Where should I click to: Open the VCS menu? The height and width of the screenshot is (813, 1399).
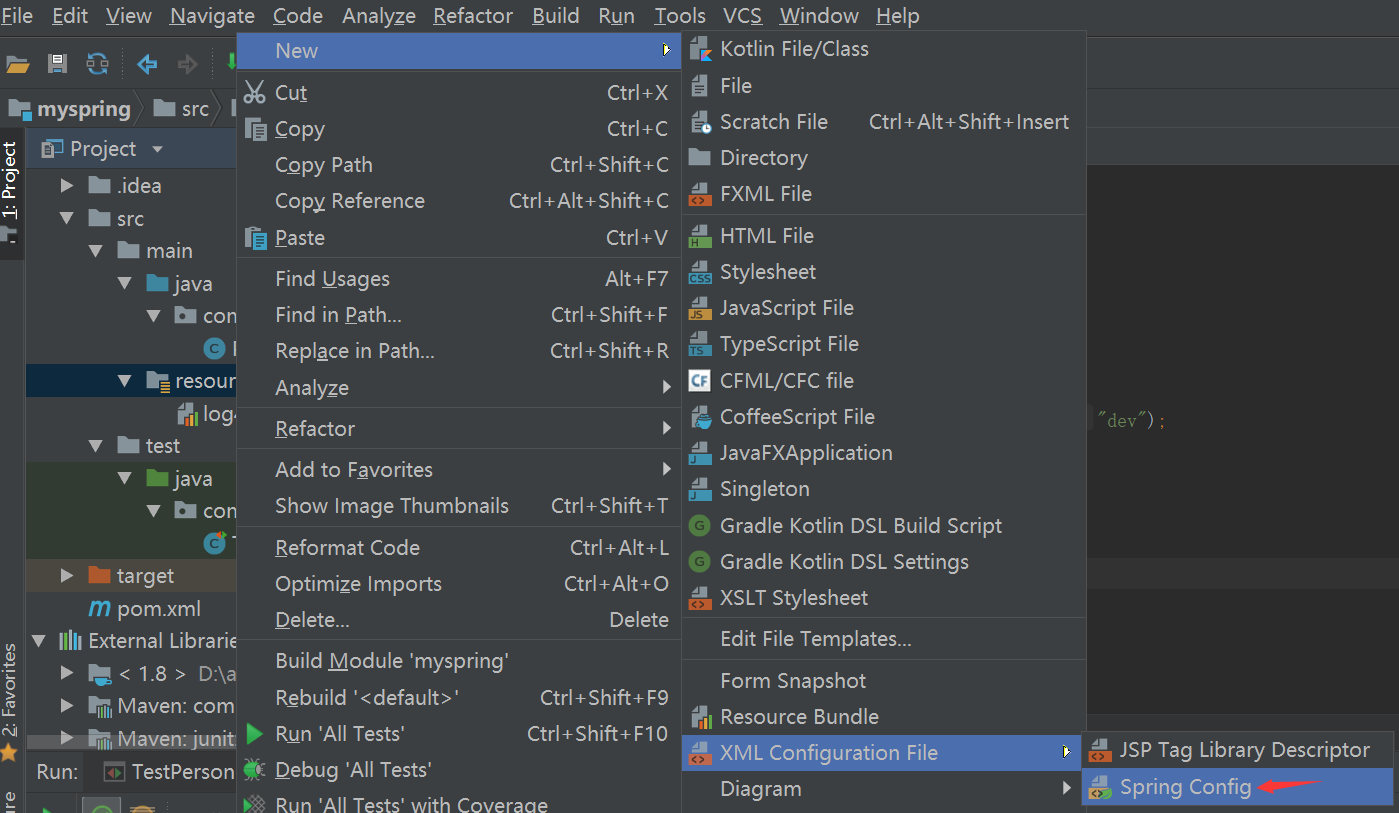(742, 16)
